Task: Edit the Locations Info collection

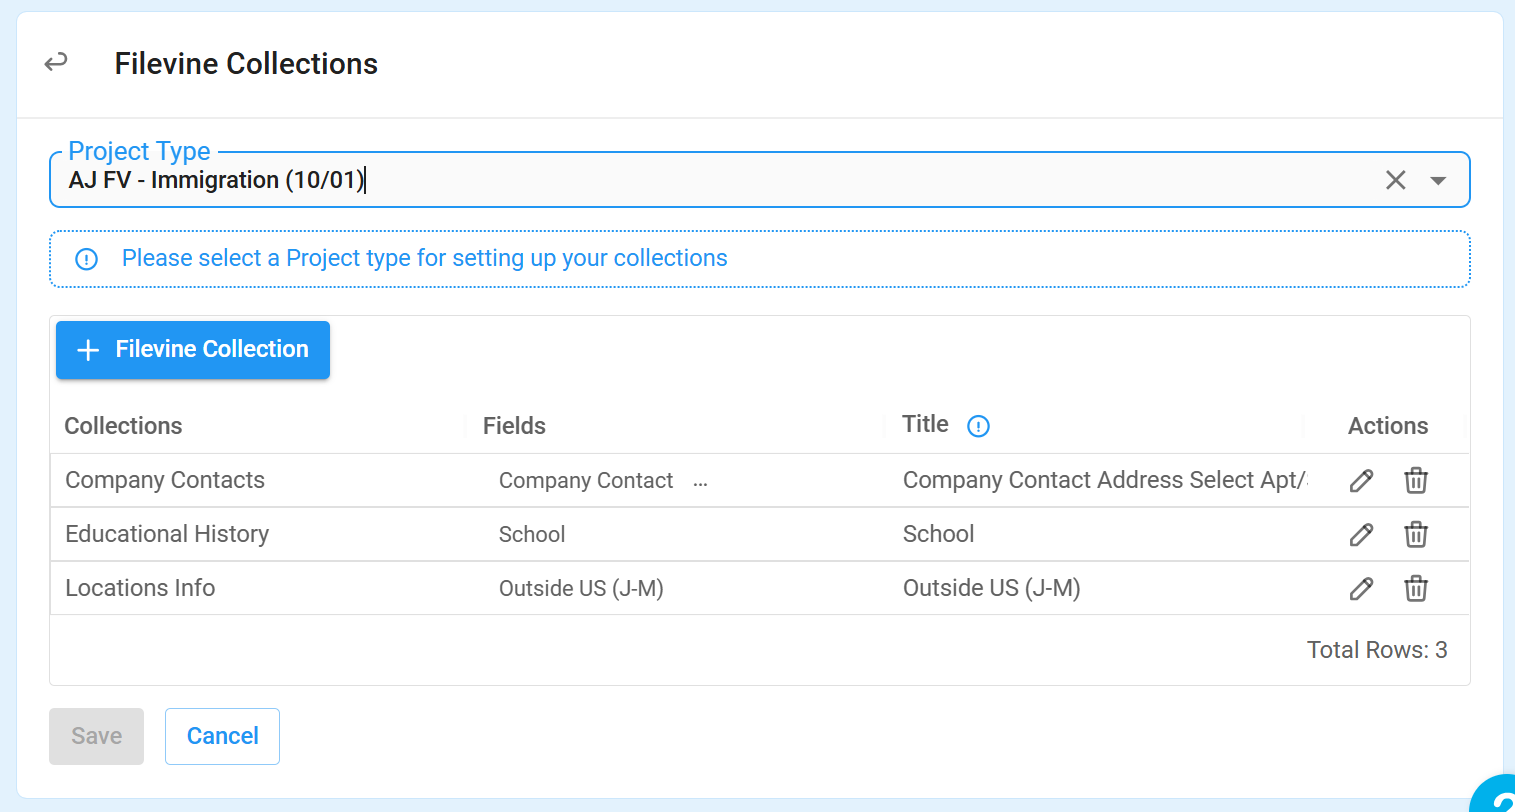Action: point(1361,589)
